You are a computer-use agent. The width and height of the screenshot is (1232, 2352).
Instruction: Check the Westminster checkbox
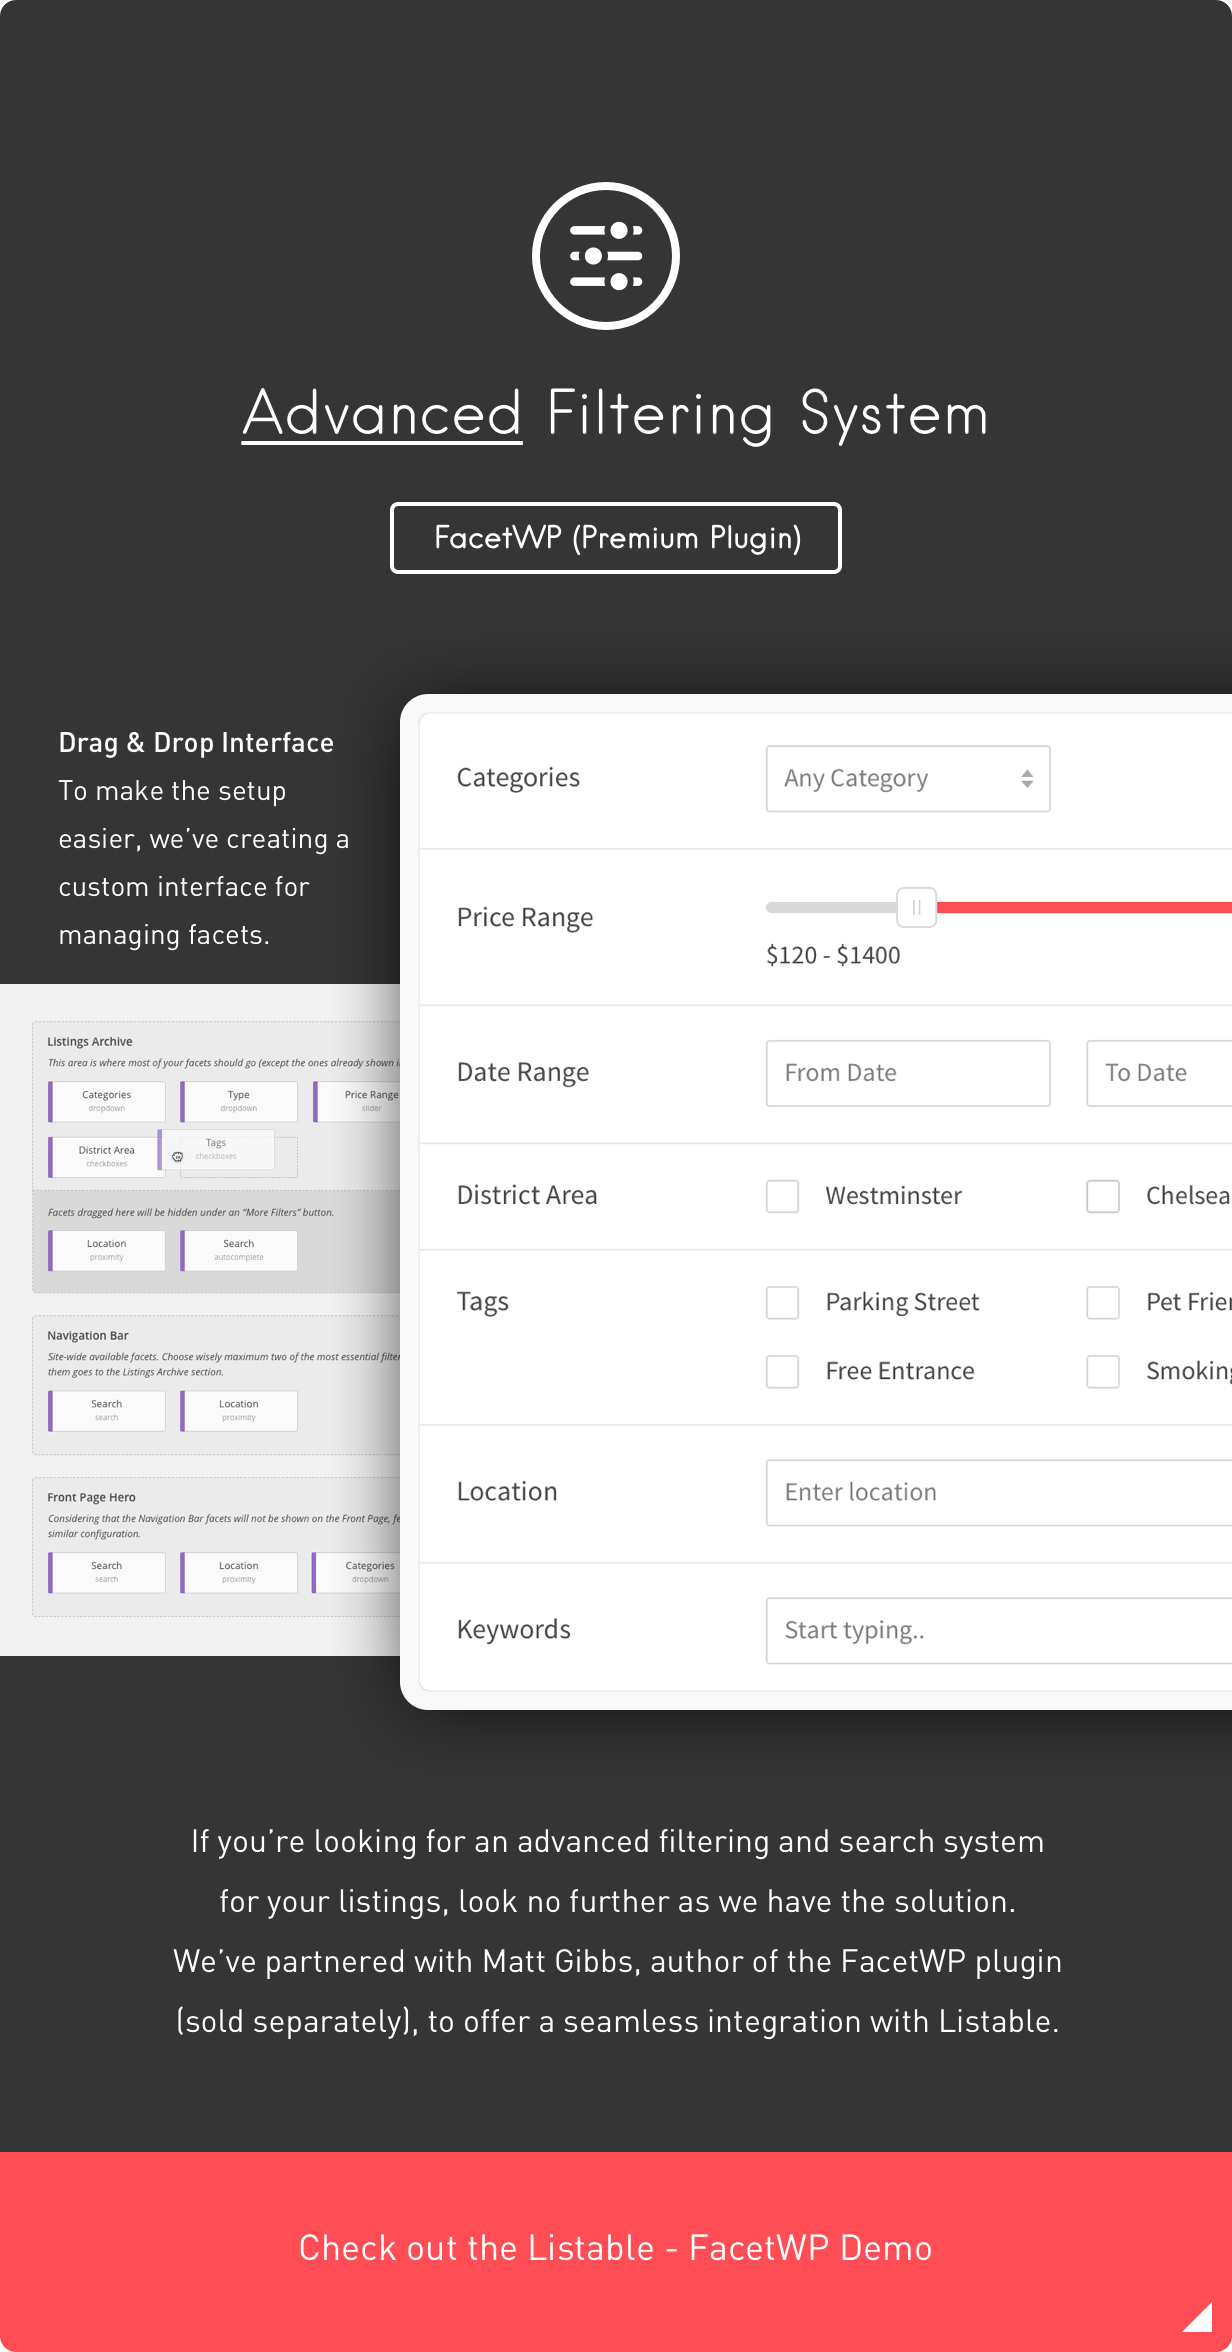[782, 1196]
